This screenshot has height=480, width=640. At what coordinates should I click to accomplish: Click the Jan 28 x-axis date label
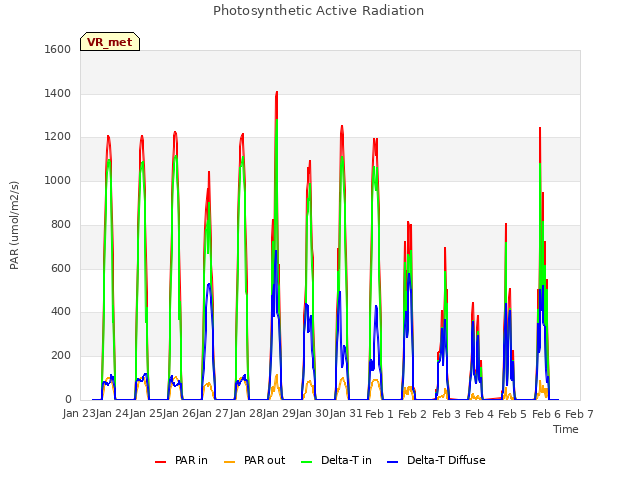pyautogui.click(x=246, y=414)
